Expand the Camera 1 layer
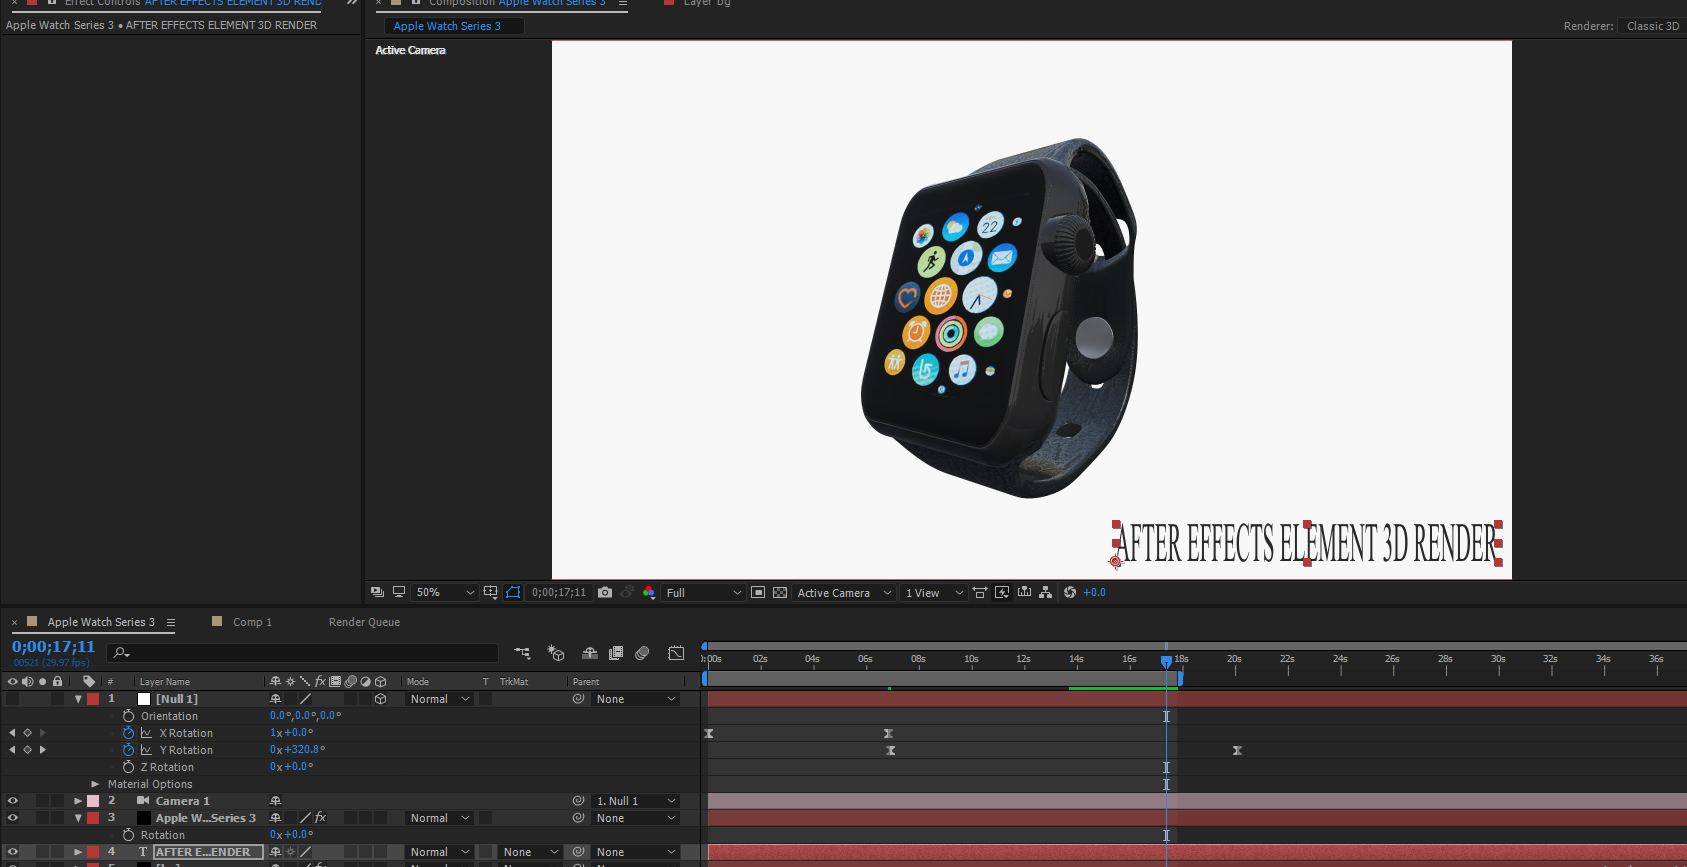Screen dimensions: 1687x867 tap(78, 801)
